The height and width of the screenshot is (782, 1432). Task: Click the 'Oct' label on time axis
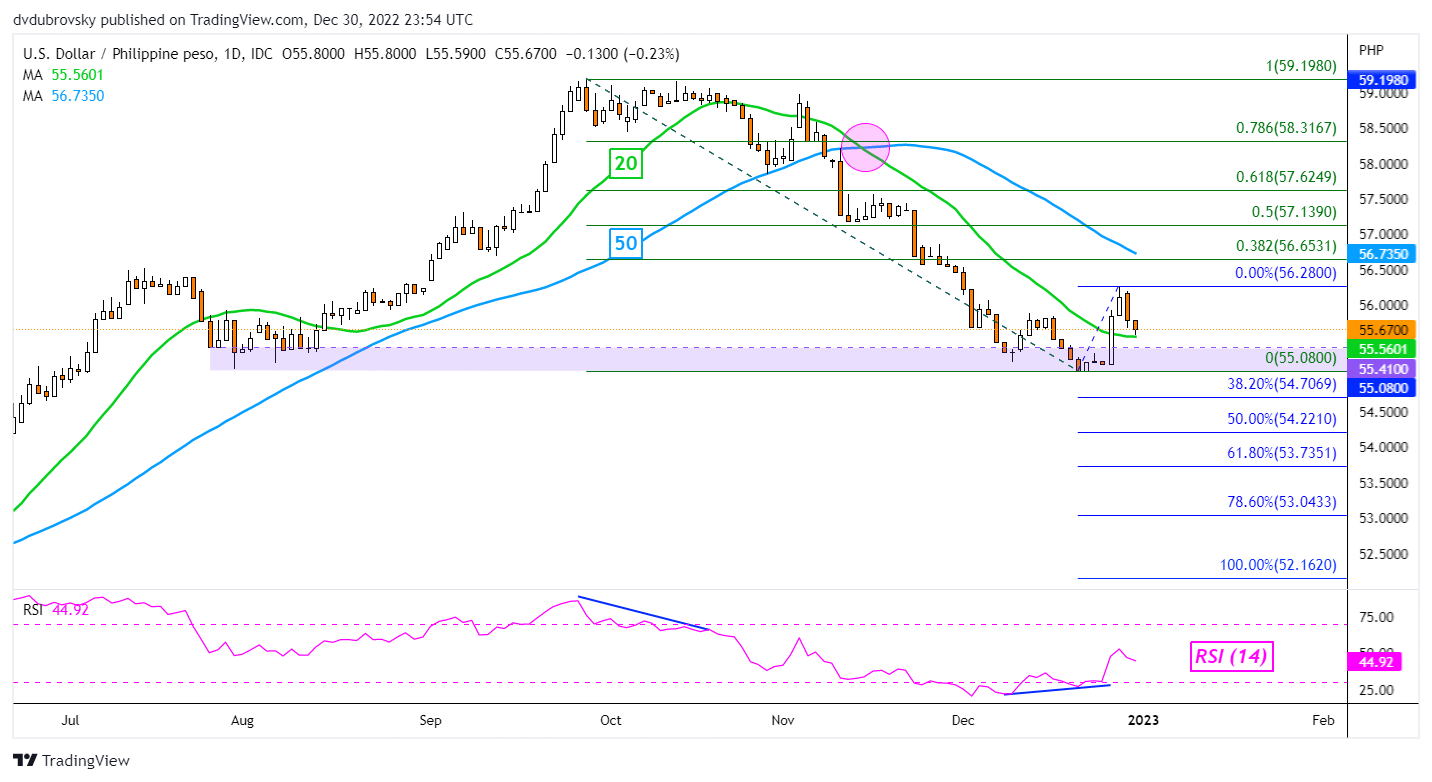(x=610, y=720)
